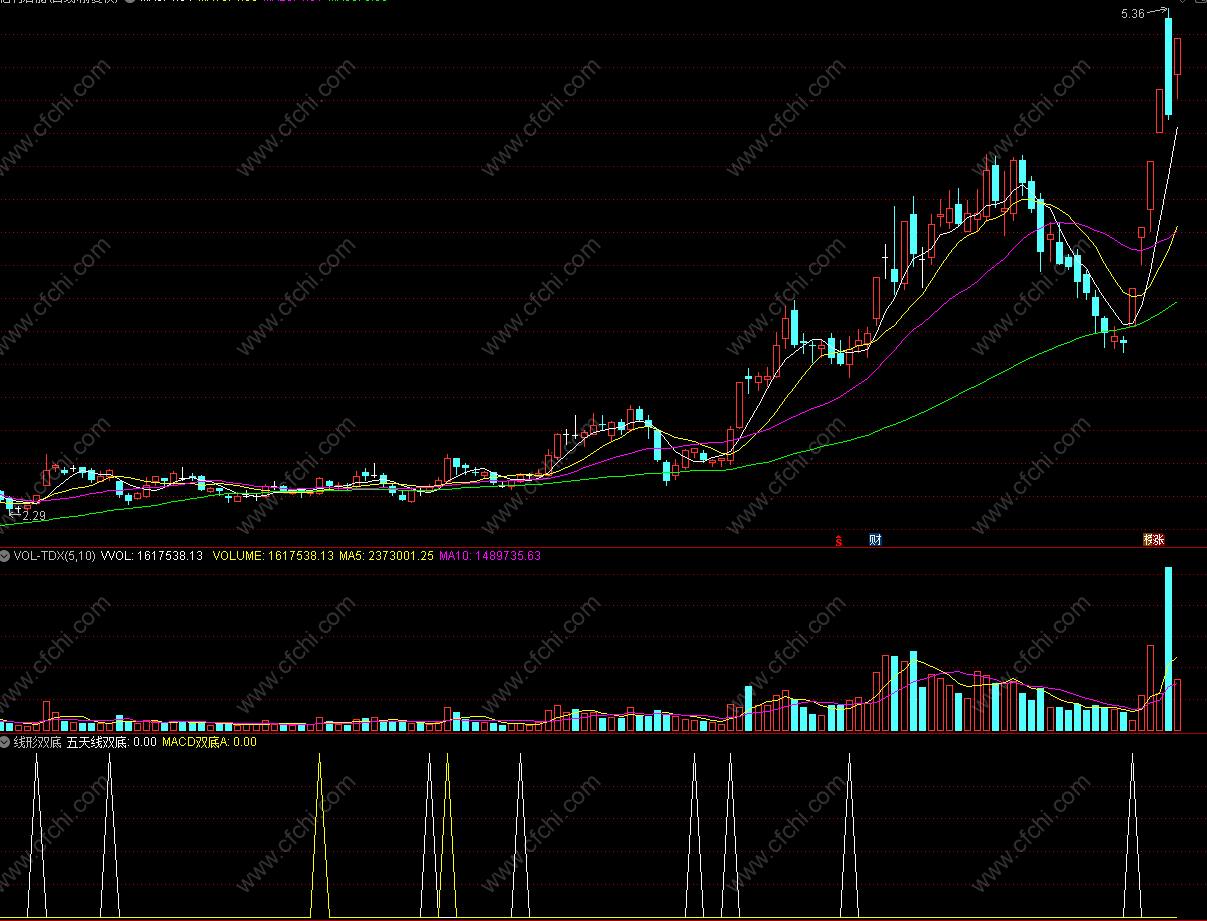Image resolution: width=1207 pixels, height=921 pixels.
Task: Click the VVOL: 1617538.13 value
Action: 152,555
